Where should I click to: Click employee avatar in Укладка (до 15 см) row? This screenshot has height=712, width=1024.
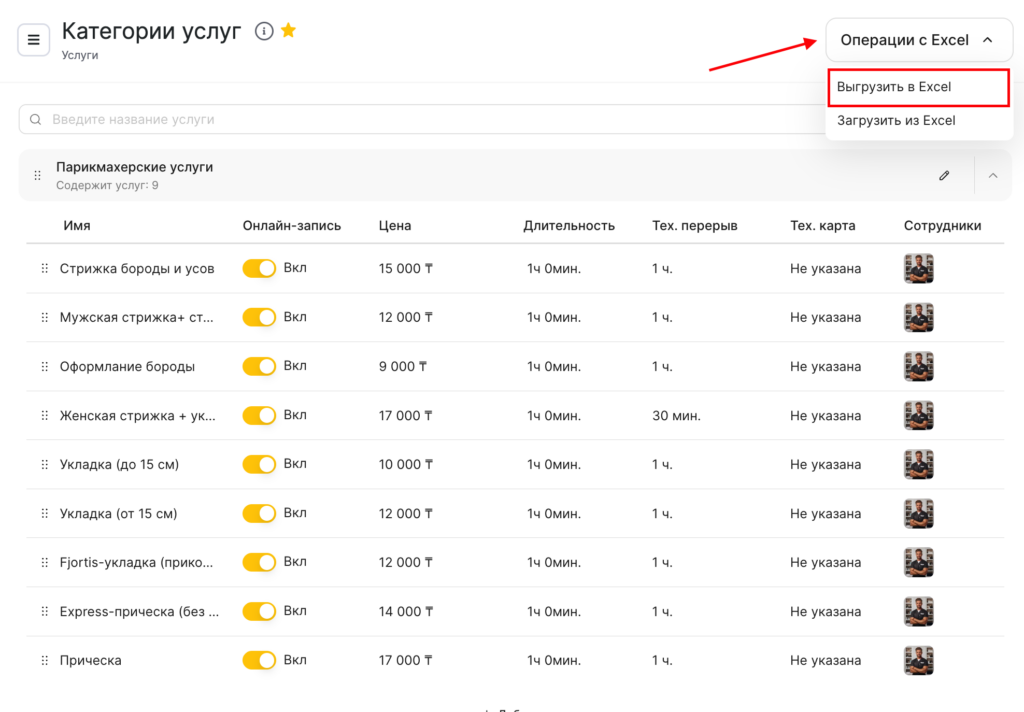(918, 465)
